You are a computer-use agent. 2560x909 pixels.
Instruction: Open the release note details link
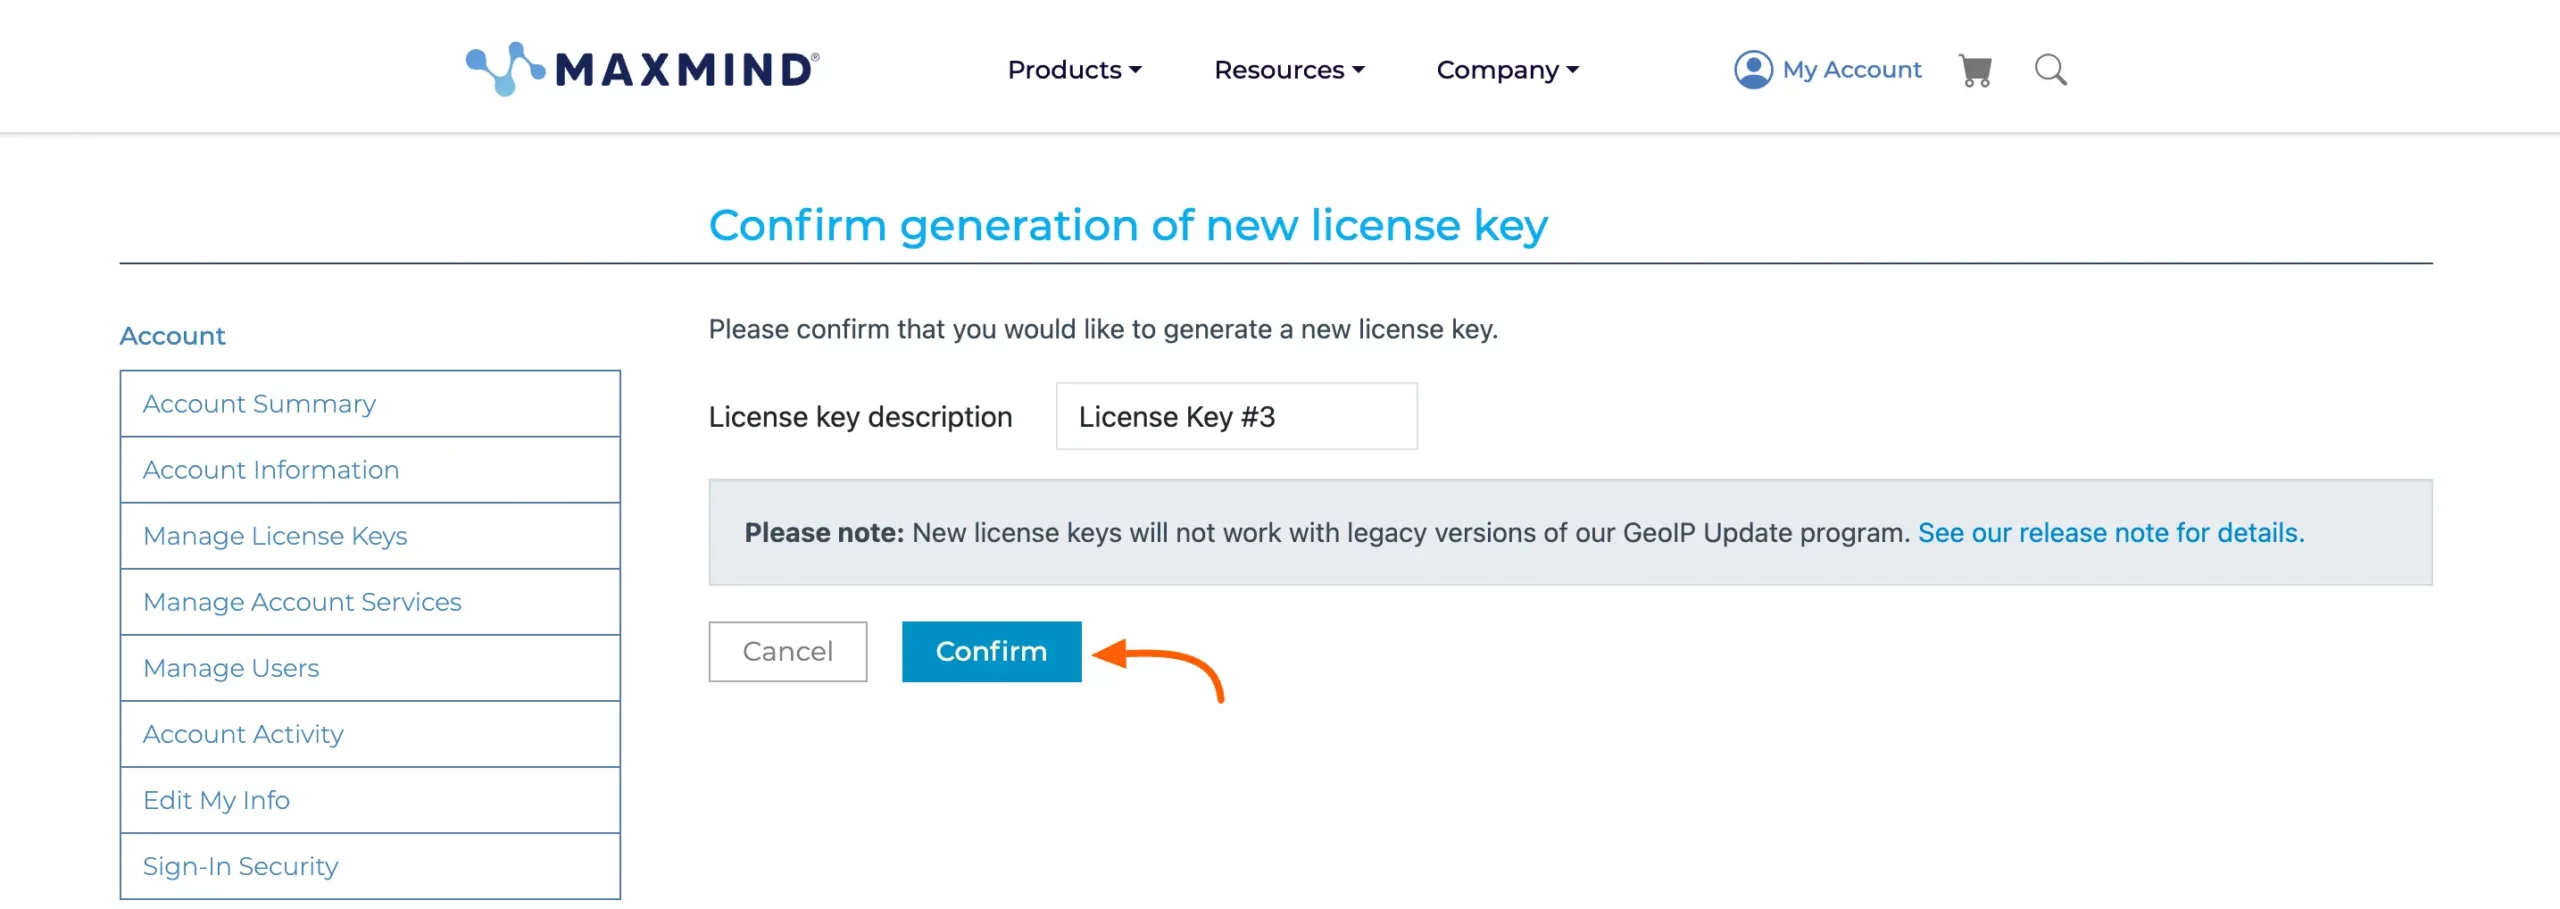click(2109, 533)
